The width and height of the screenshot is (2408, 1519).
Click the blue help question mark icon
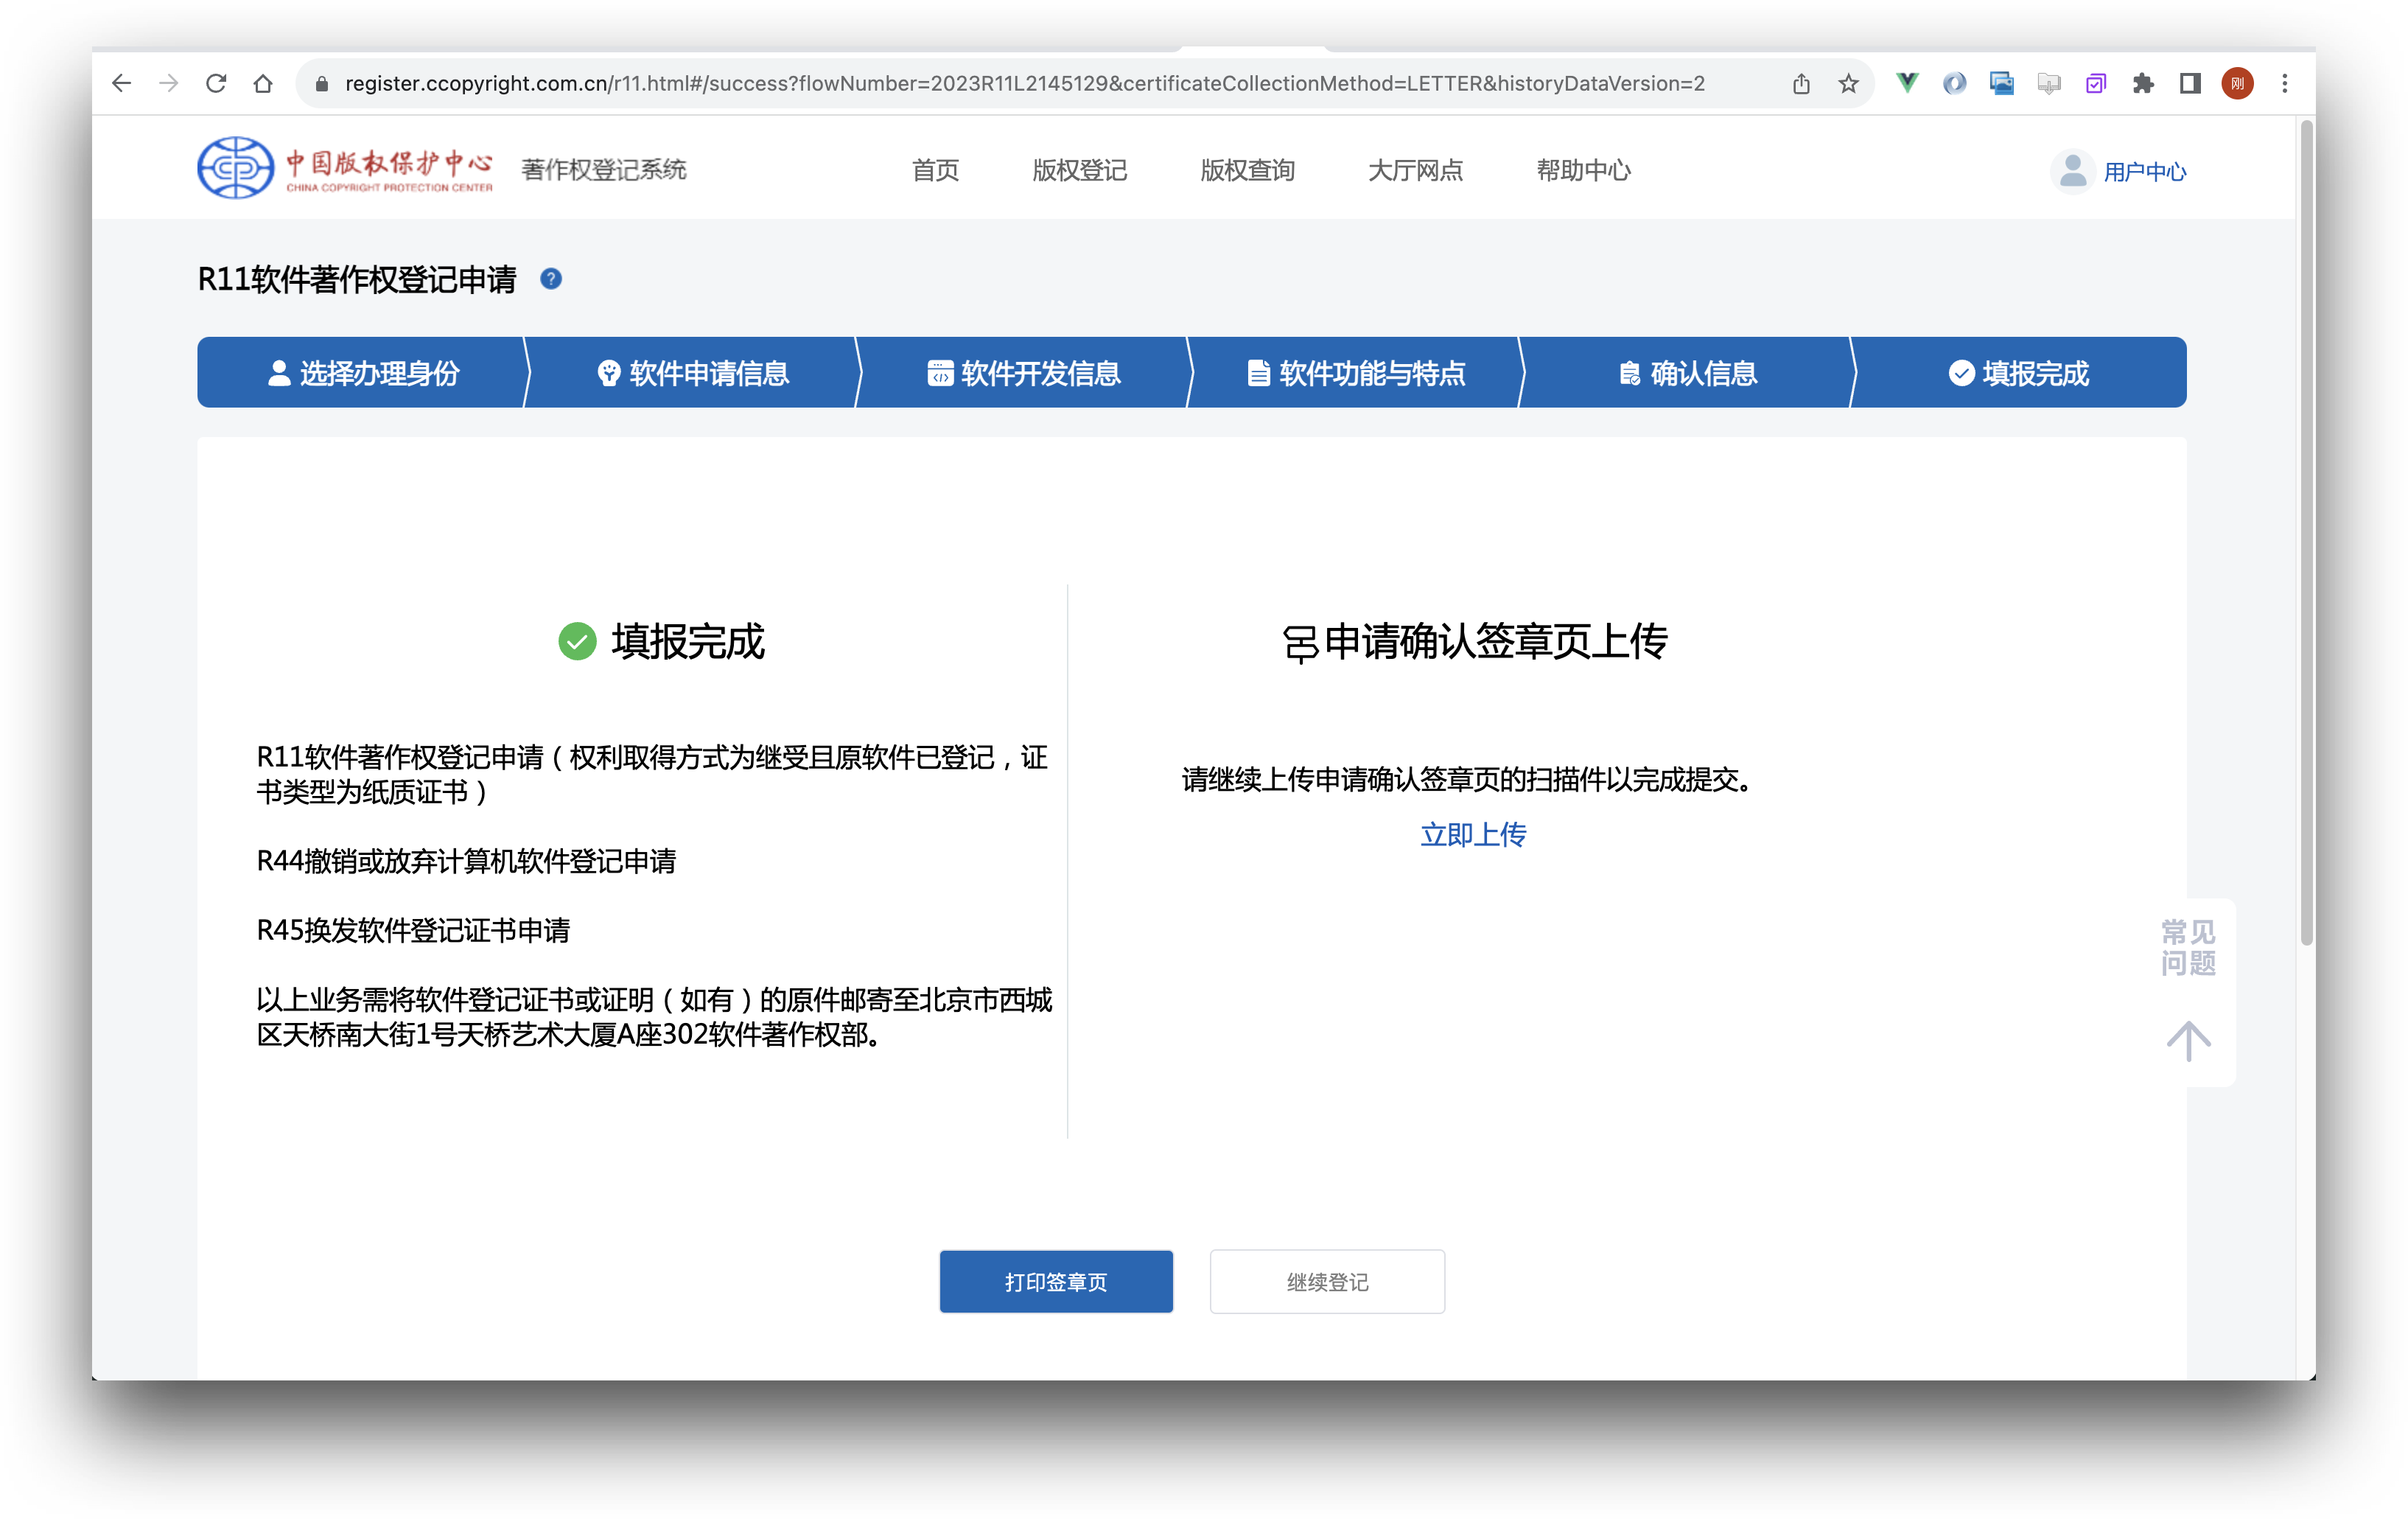[x=551, y=279]
